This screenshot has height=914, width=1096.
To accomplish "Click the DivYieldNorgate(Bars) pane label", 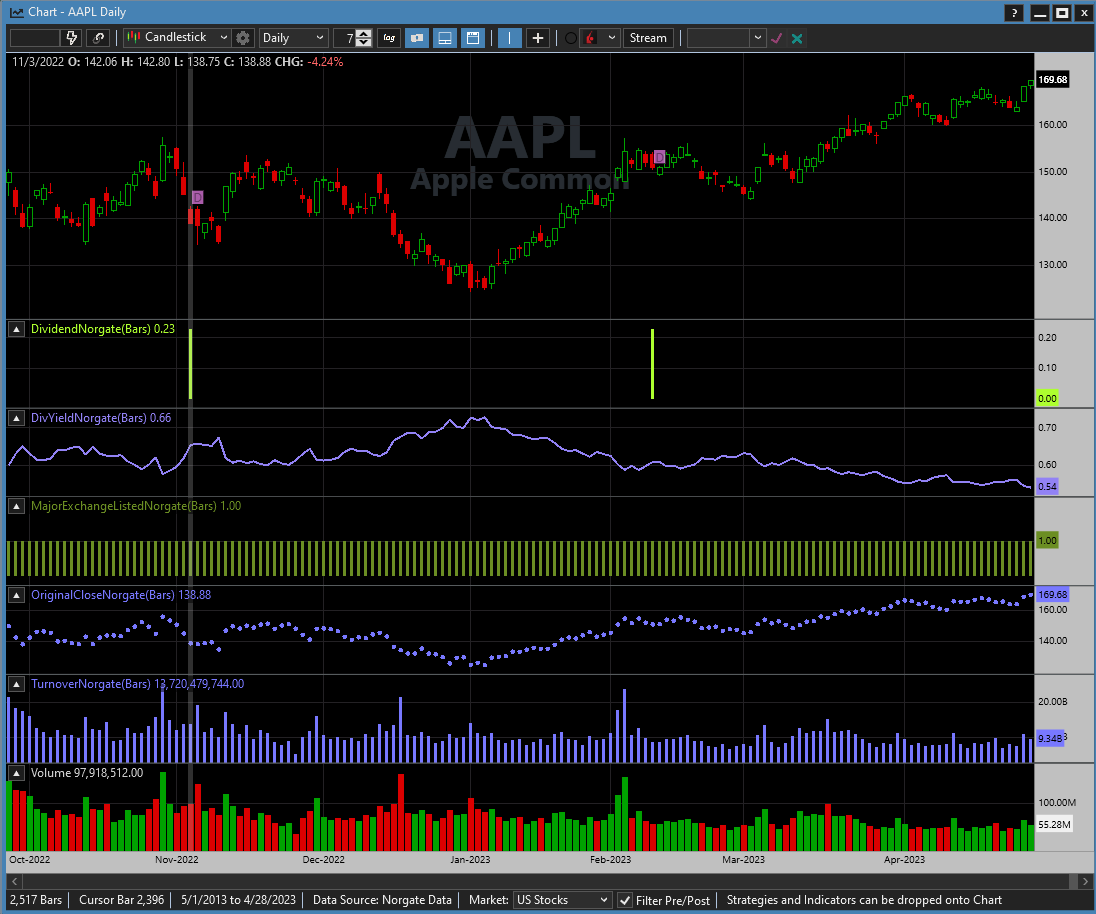I will (x=101, y=418).
